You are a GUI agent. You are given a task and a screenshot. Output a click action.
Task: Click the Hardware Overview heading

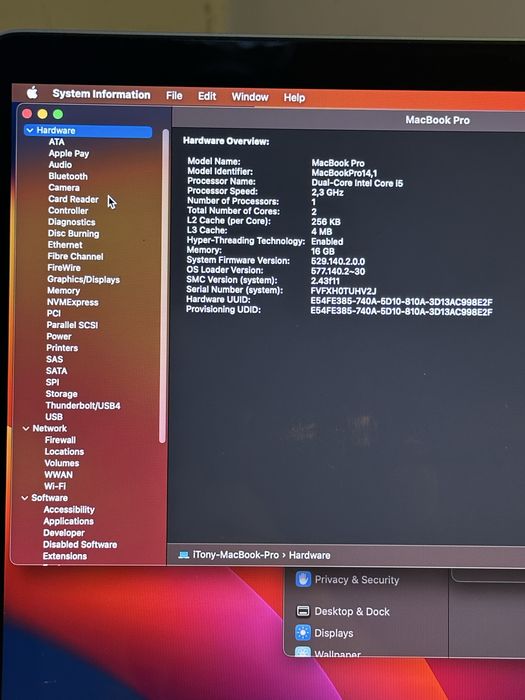[226, 141]
